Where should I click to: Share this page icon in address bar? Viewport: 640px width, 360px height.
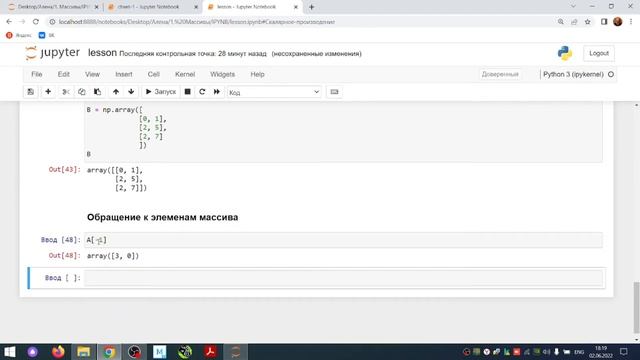click(x=574, y=22)
